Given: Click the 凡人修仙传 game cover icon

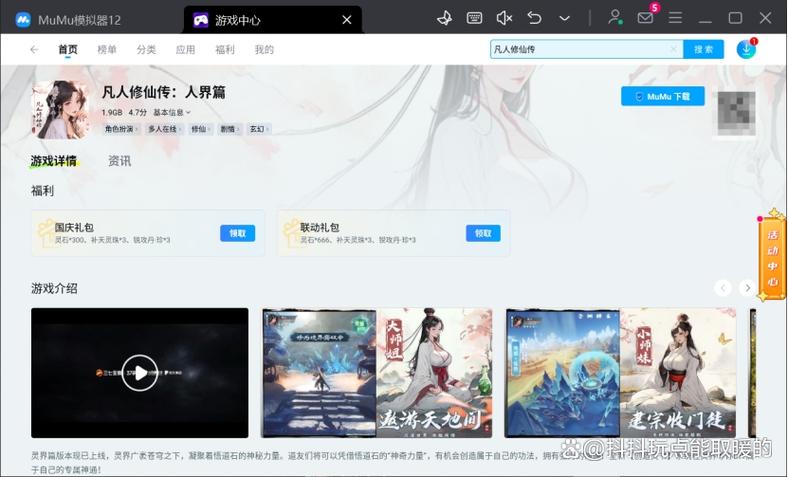Looking at the screenshot, I should (60, 110).
